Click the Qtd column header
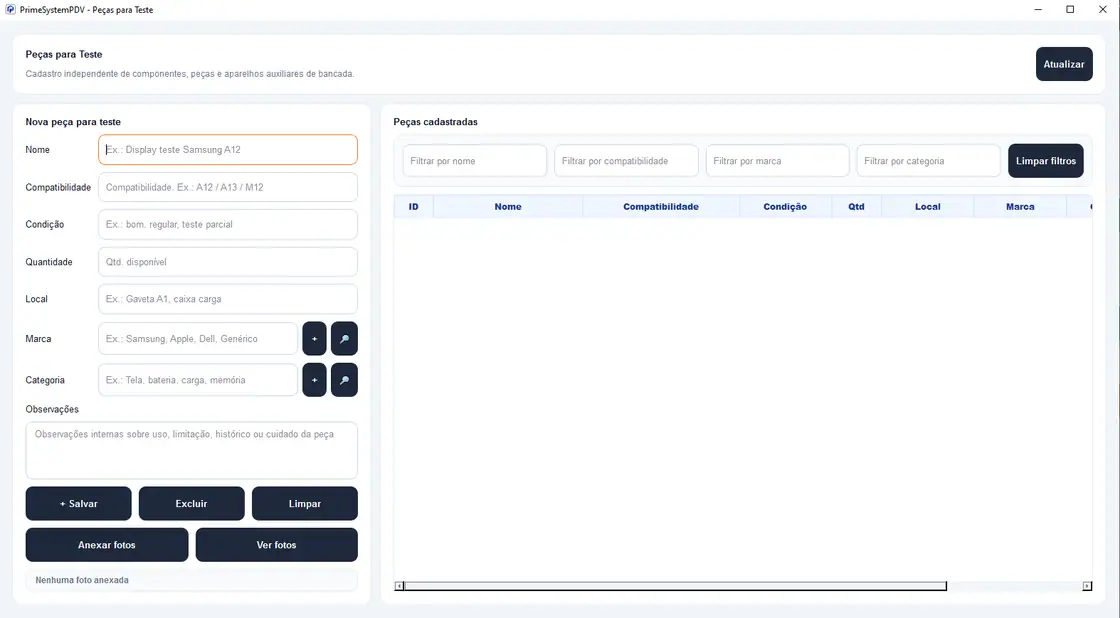The height and width of the screenshot is (618, 1120). (856, 206)
